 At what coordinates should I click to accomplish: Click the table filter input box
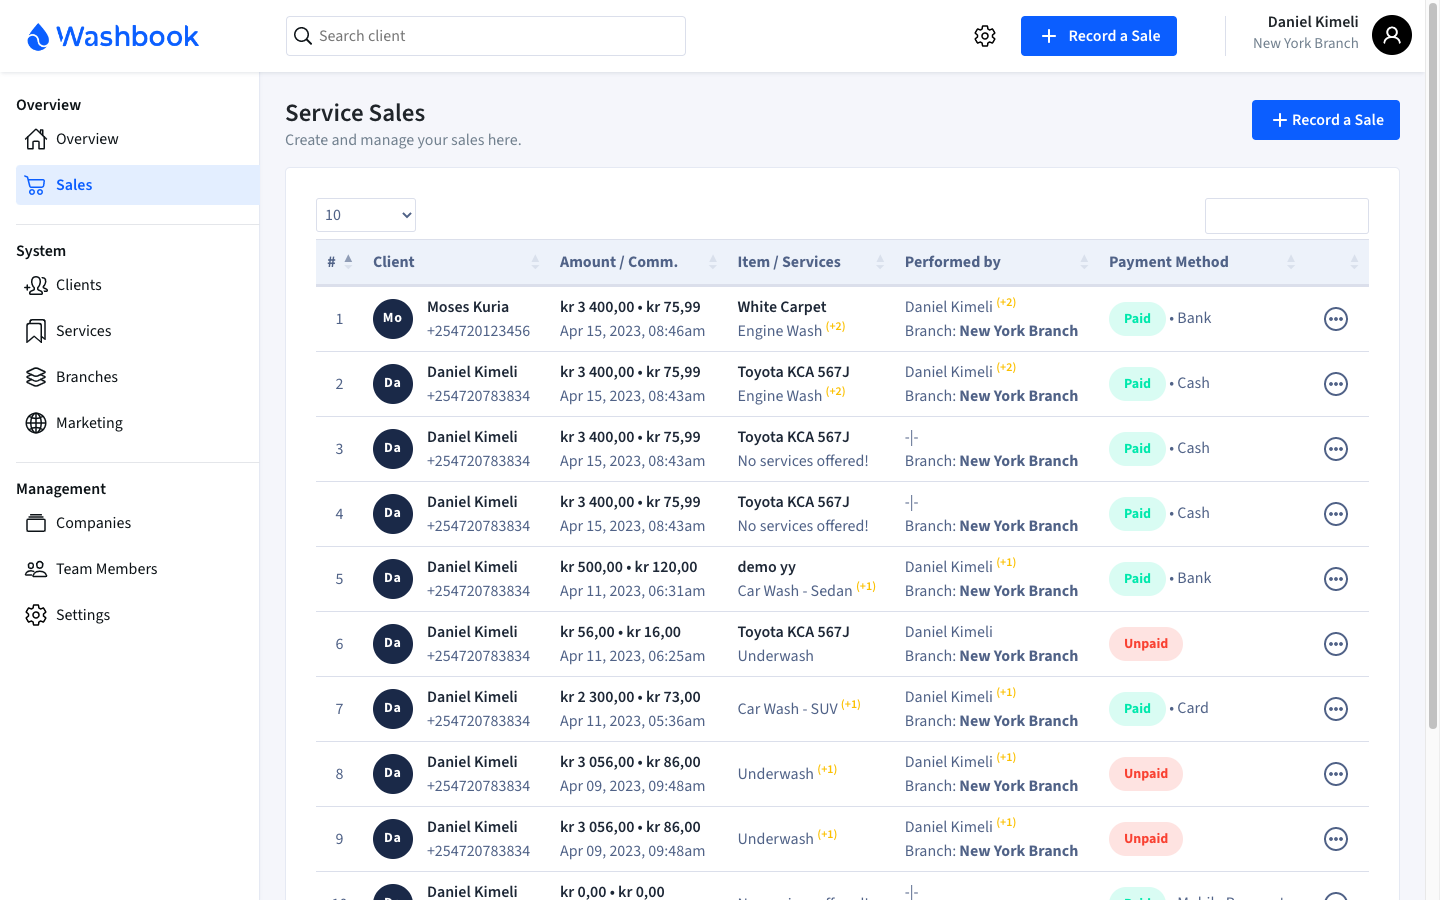(1286, 216)
